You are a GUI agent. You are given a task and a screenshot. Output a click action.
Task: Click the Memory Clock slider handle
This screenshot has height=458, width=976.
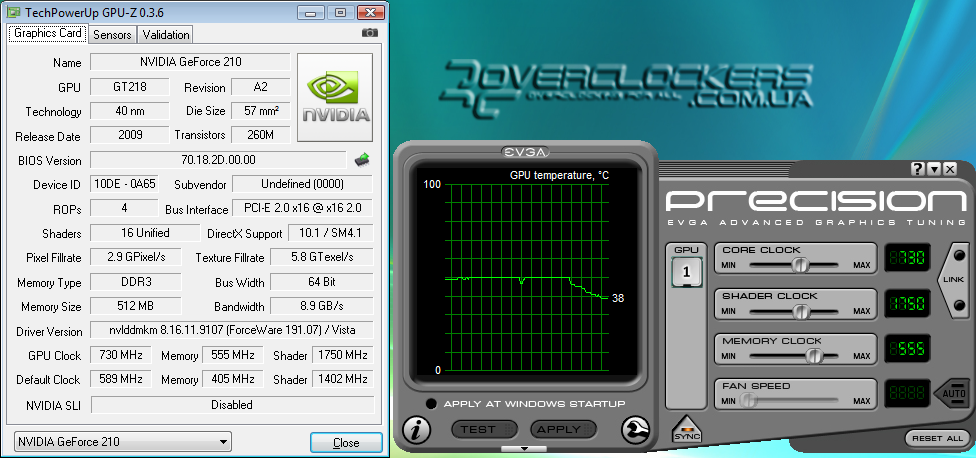point(814,356)
